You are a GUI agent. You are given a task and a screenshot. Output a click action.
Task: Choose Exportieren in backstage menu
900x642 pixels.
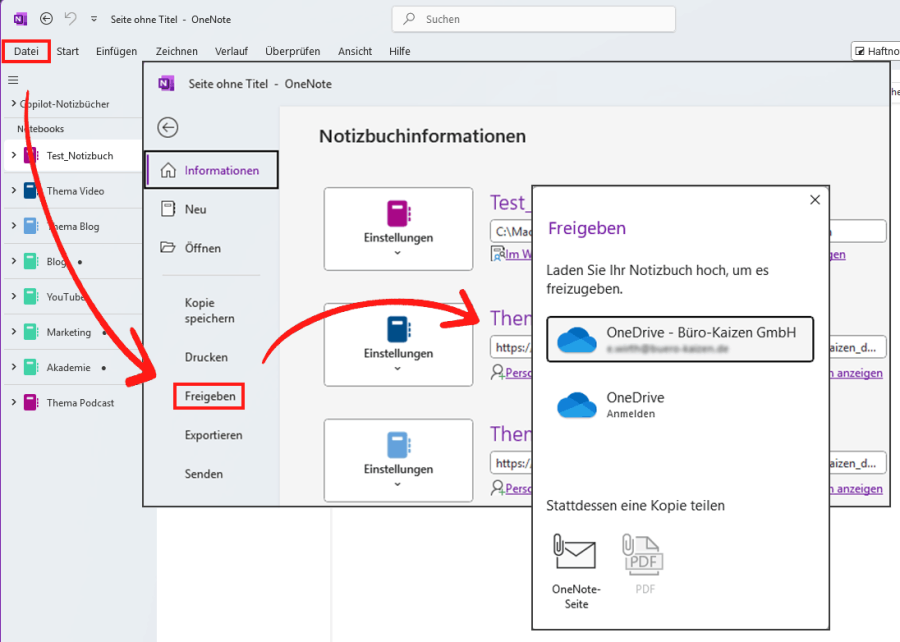click(x=214, y=435)
